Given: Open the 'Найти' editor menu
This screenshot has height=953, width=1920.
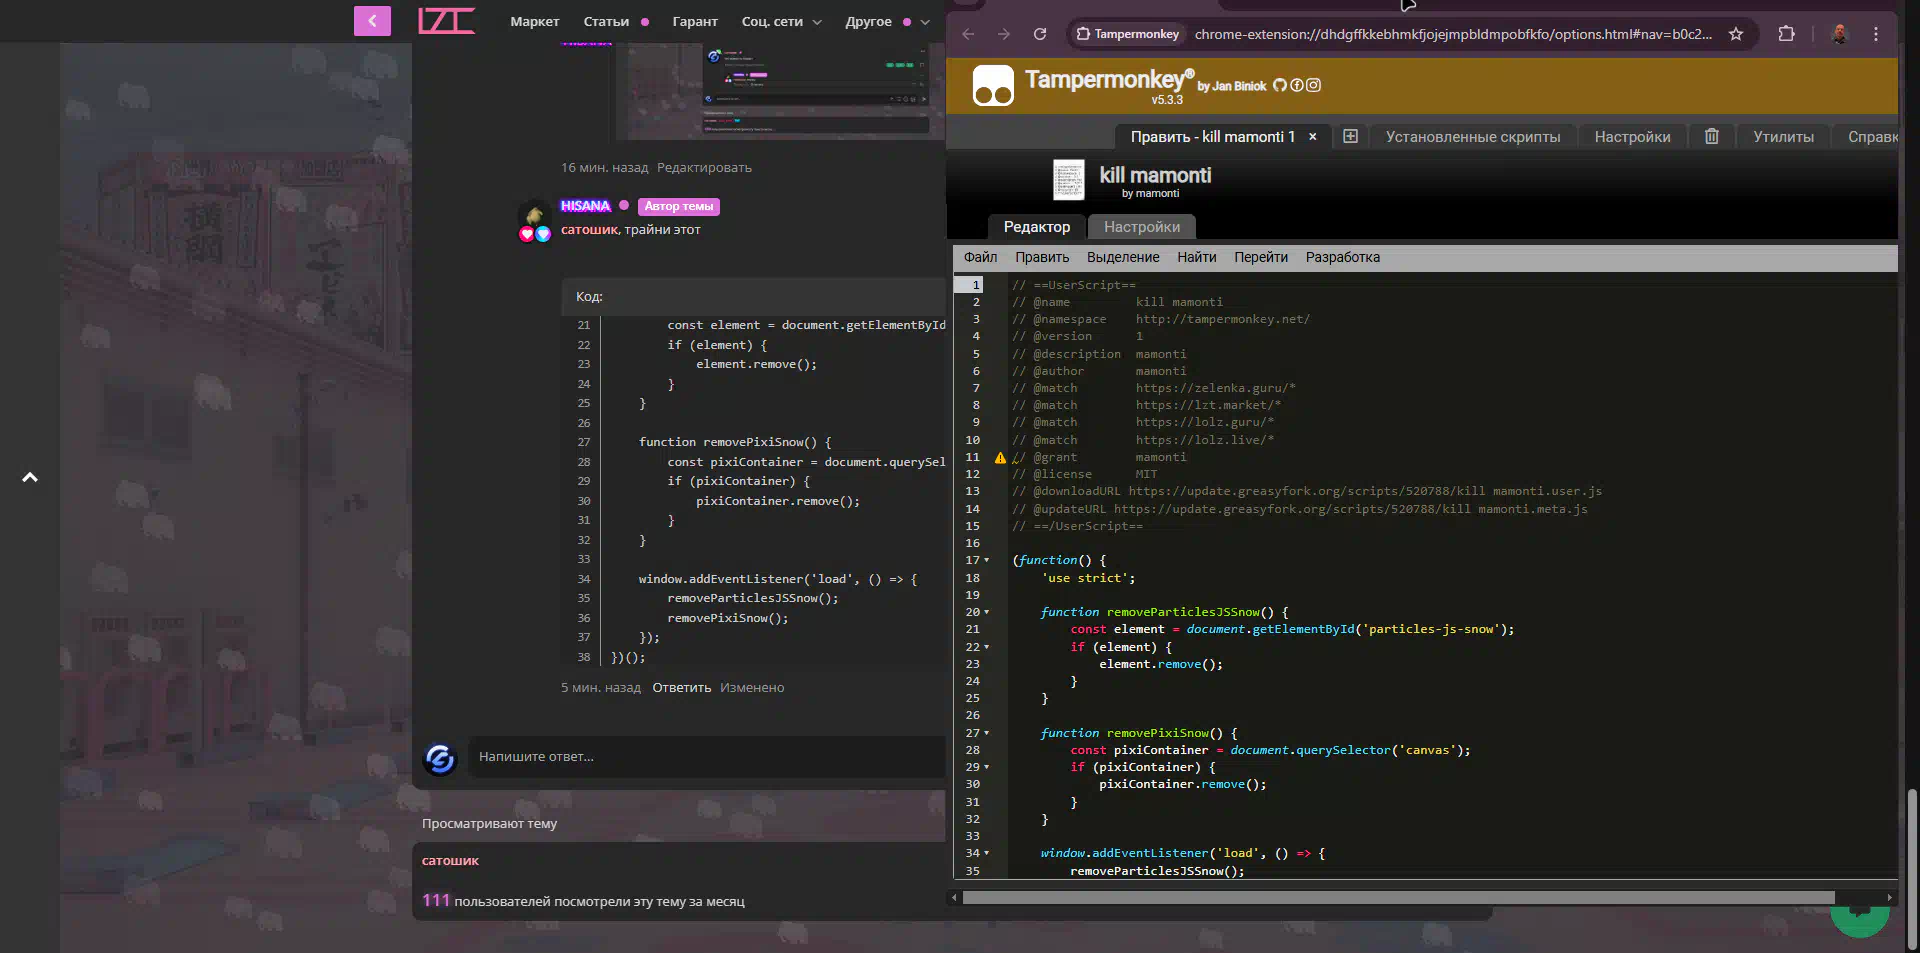Looking at the screenshot, I should pos(1197,257).
